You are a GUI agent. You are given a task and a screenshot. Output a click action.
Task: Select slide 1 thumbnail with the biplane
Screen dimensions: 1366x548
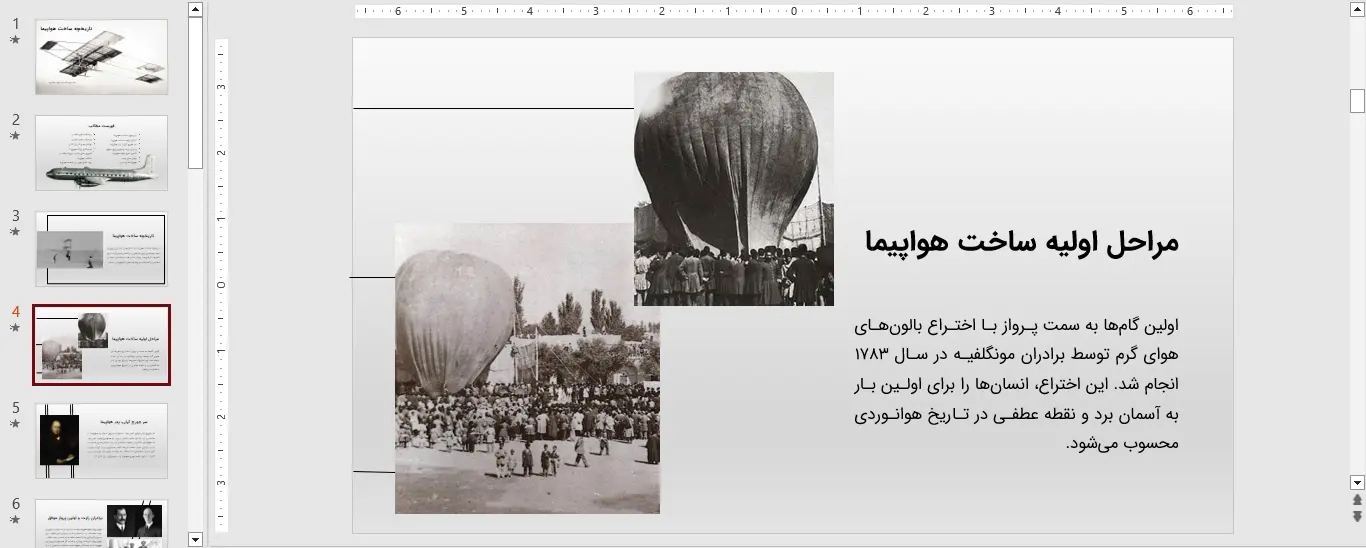[x=101, y=57]
